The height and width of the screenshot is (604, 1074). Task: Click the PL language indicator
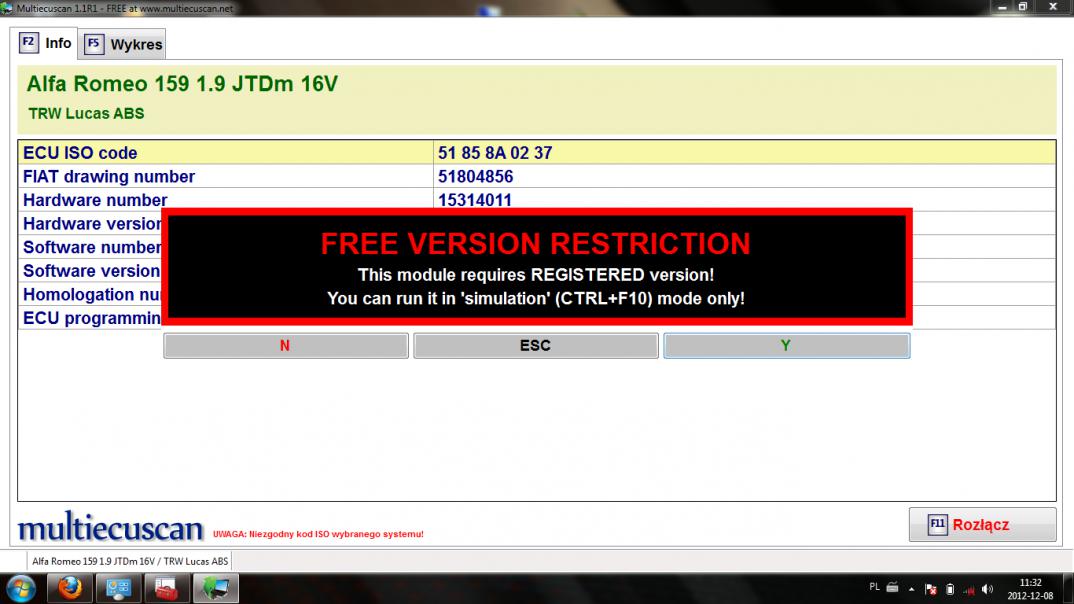(x=874, y=587)
